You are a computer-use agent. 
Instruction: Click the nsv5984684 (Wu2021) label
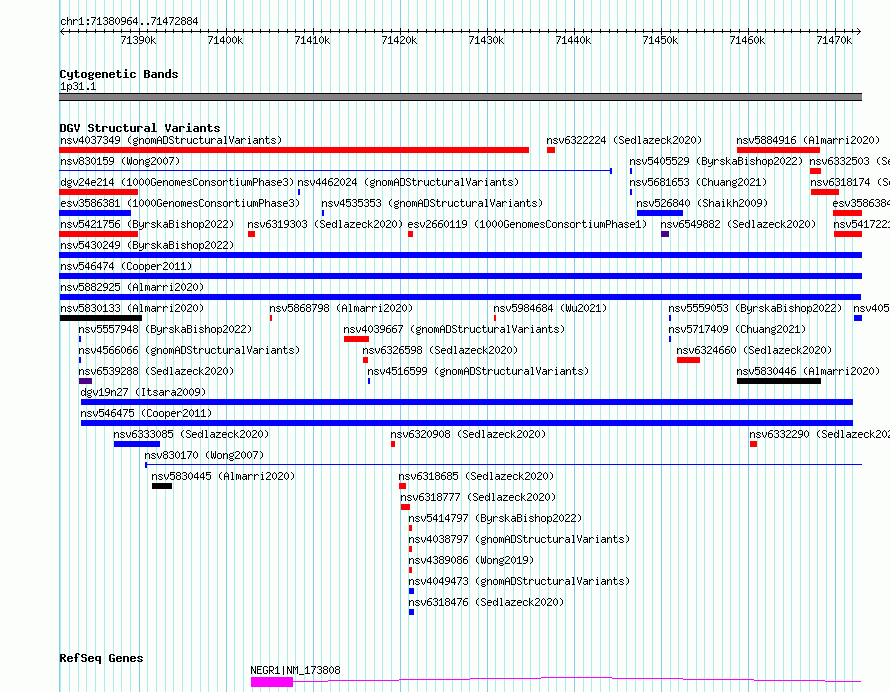click(550, 308)
